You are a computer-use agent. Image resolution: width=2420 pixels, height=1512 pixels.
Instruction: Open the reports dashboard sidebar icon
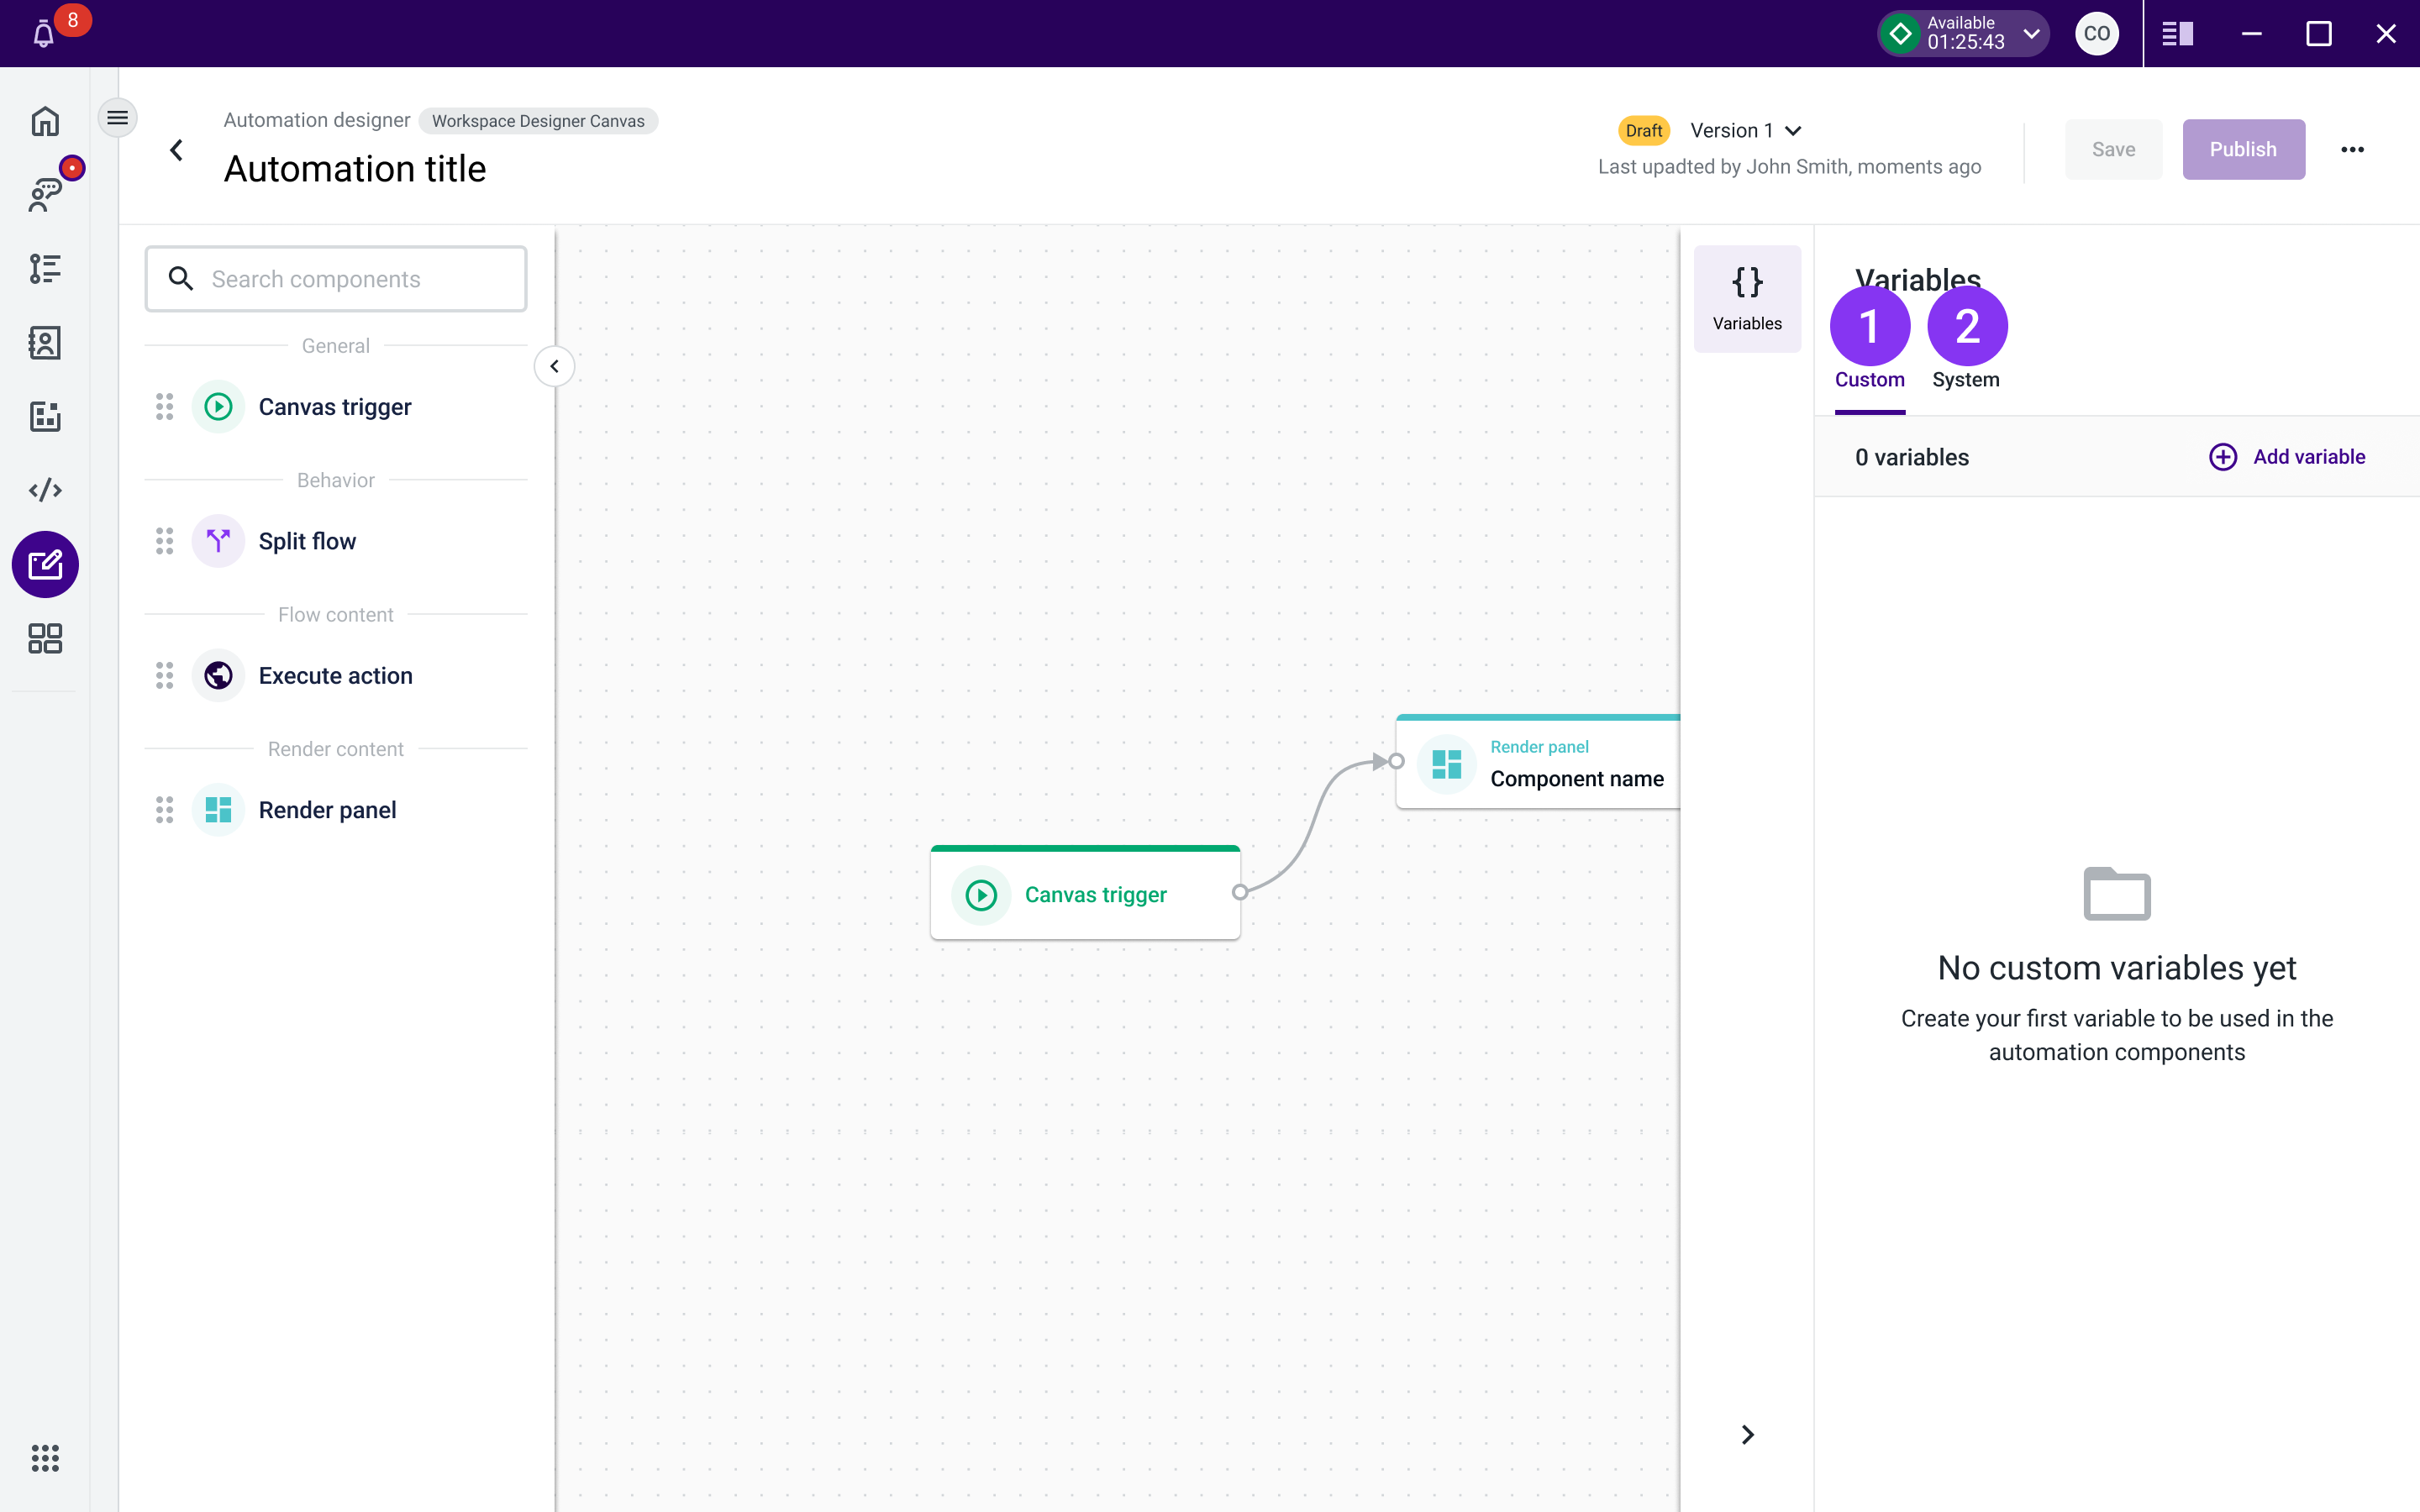tap(45, 416)
